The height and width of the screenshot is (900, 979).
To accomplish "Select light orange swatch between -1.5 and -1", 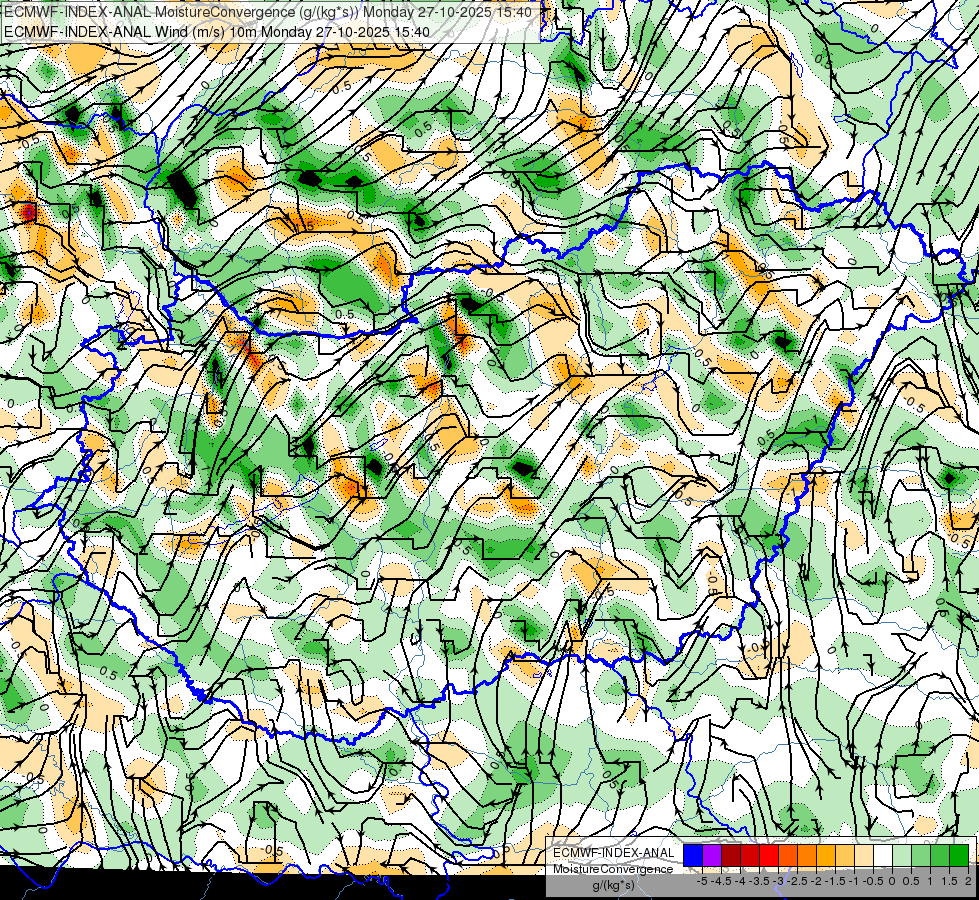I will [845, 856].
